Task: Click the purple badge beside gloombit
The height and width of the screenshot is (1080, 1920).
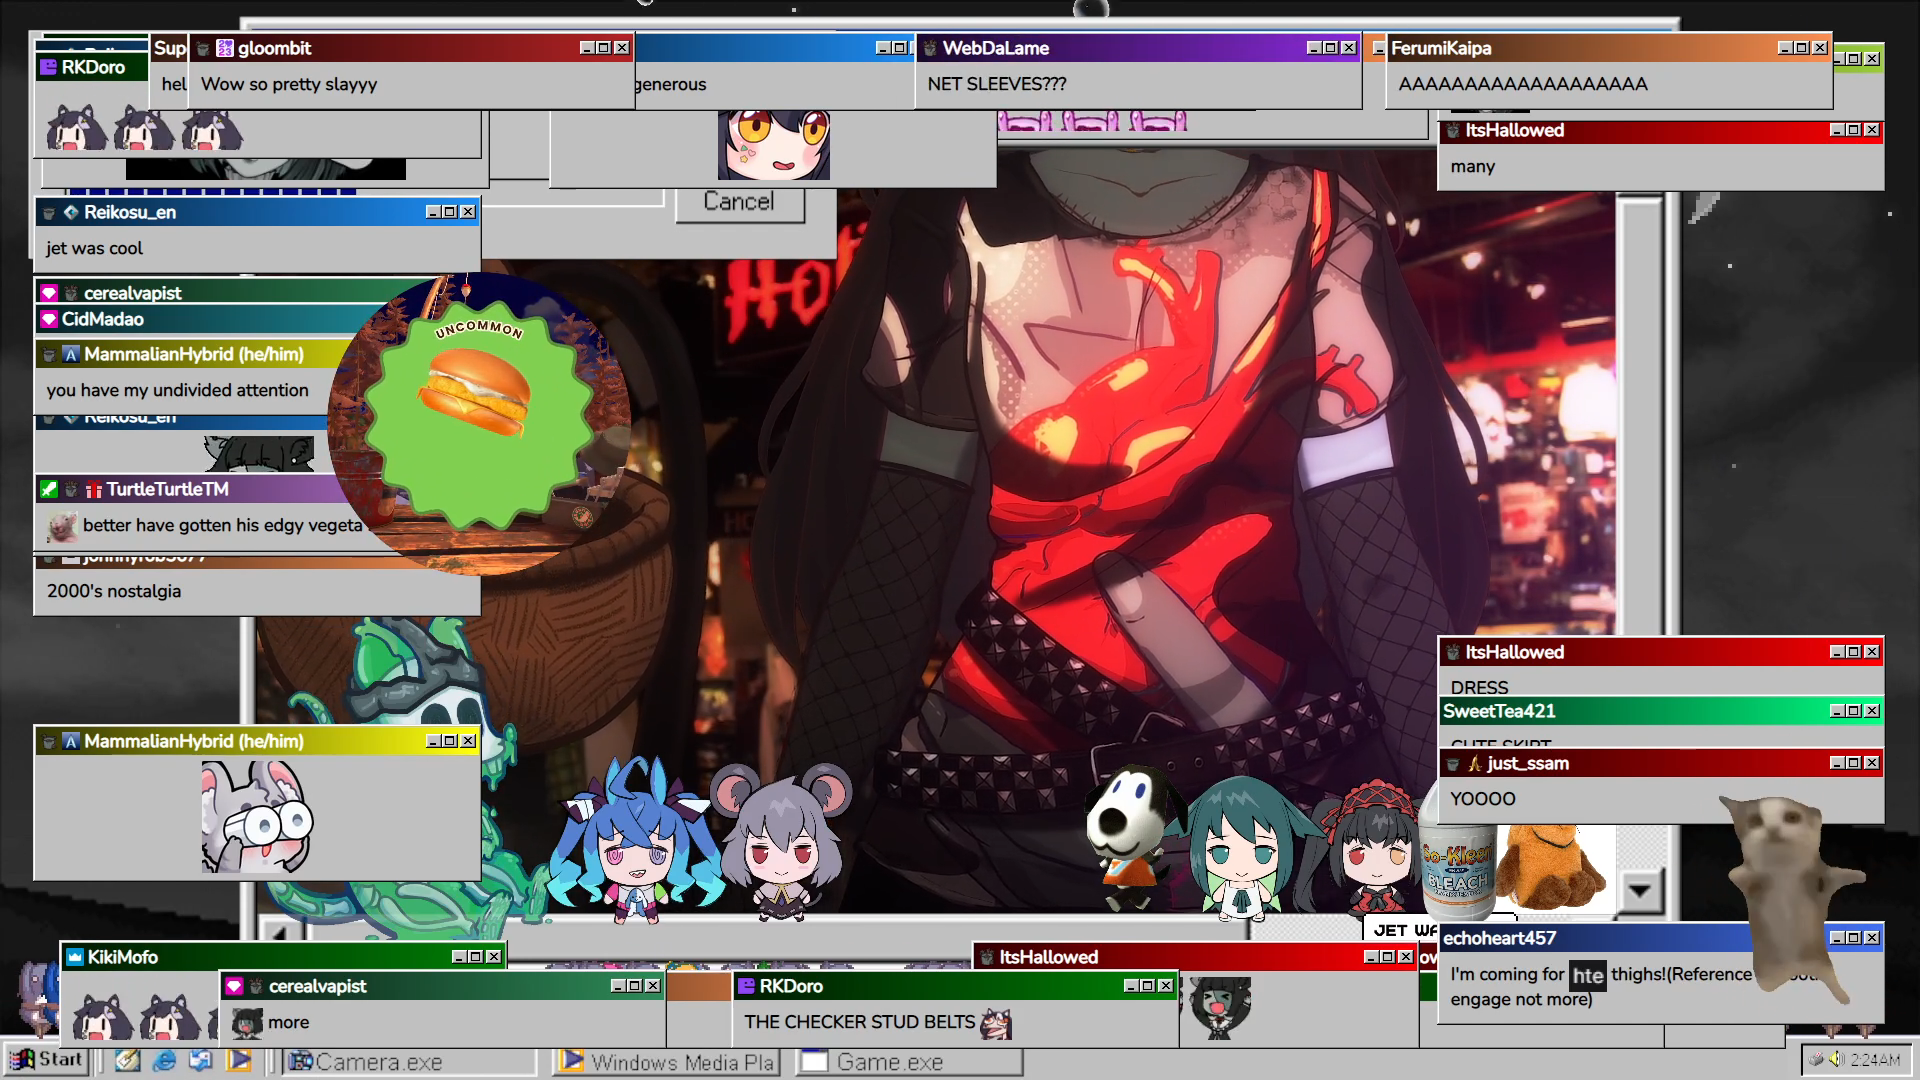Action: click(225, 48)
